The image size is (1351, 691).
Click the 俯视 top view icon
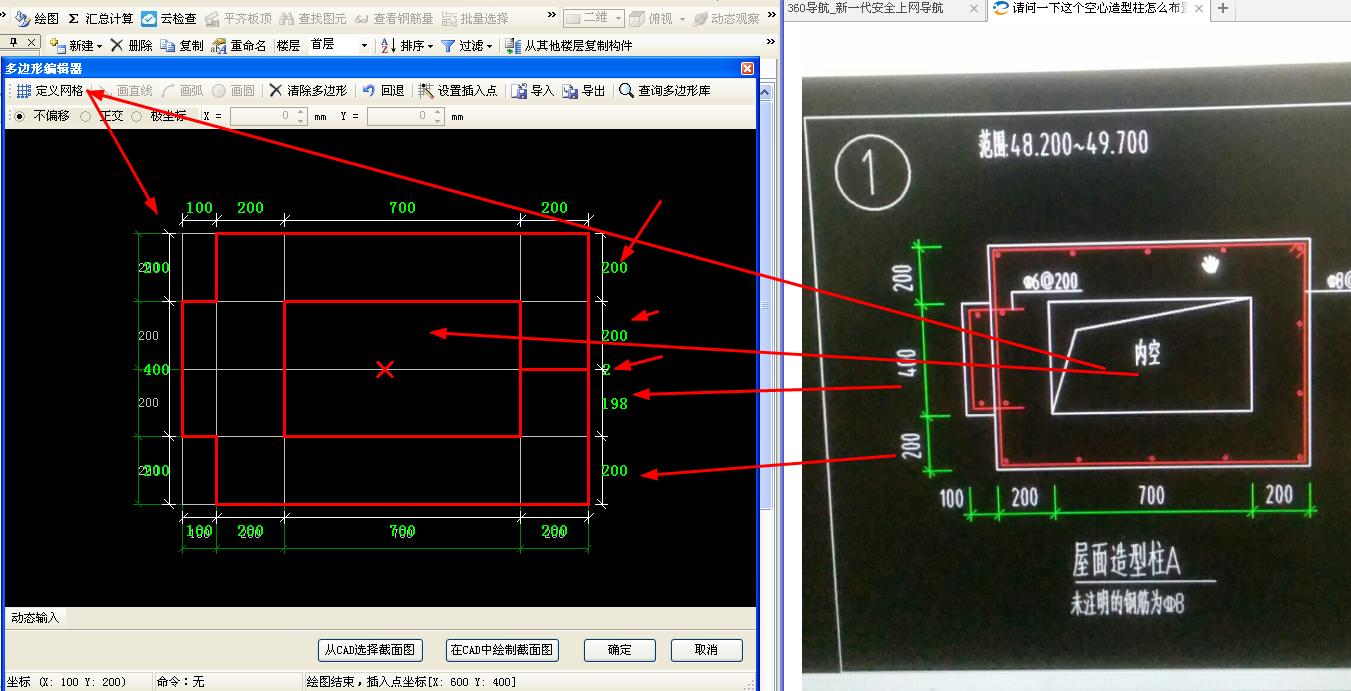[636, 18]
